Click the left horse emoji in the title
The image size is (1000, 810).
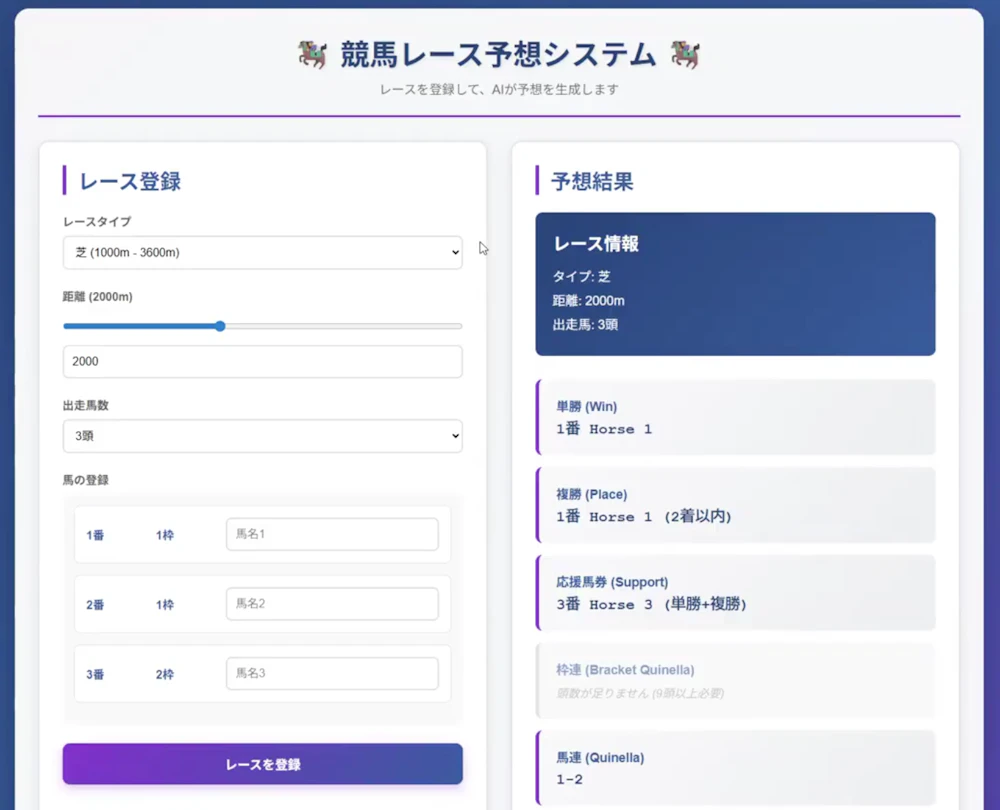[312, 55]
